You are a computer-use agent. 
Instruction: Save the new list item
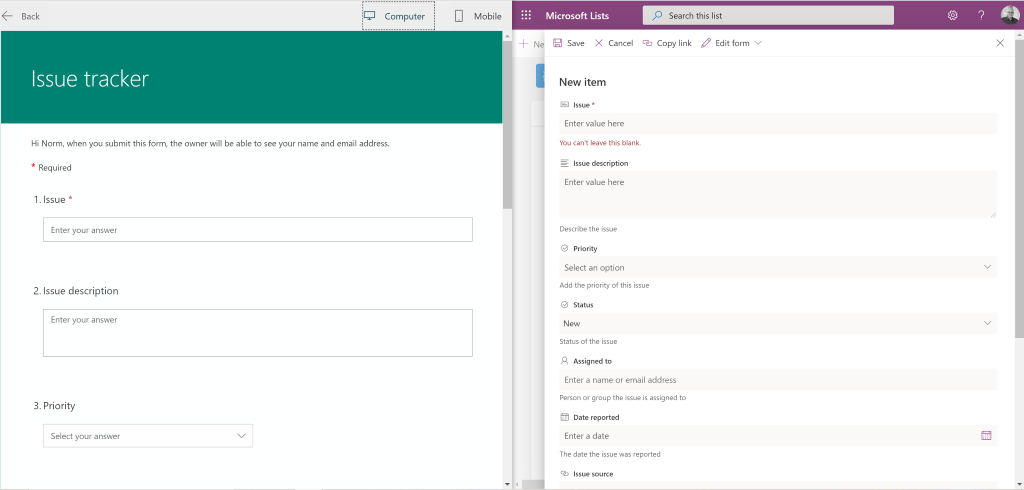coord(569,43)
